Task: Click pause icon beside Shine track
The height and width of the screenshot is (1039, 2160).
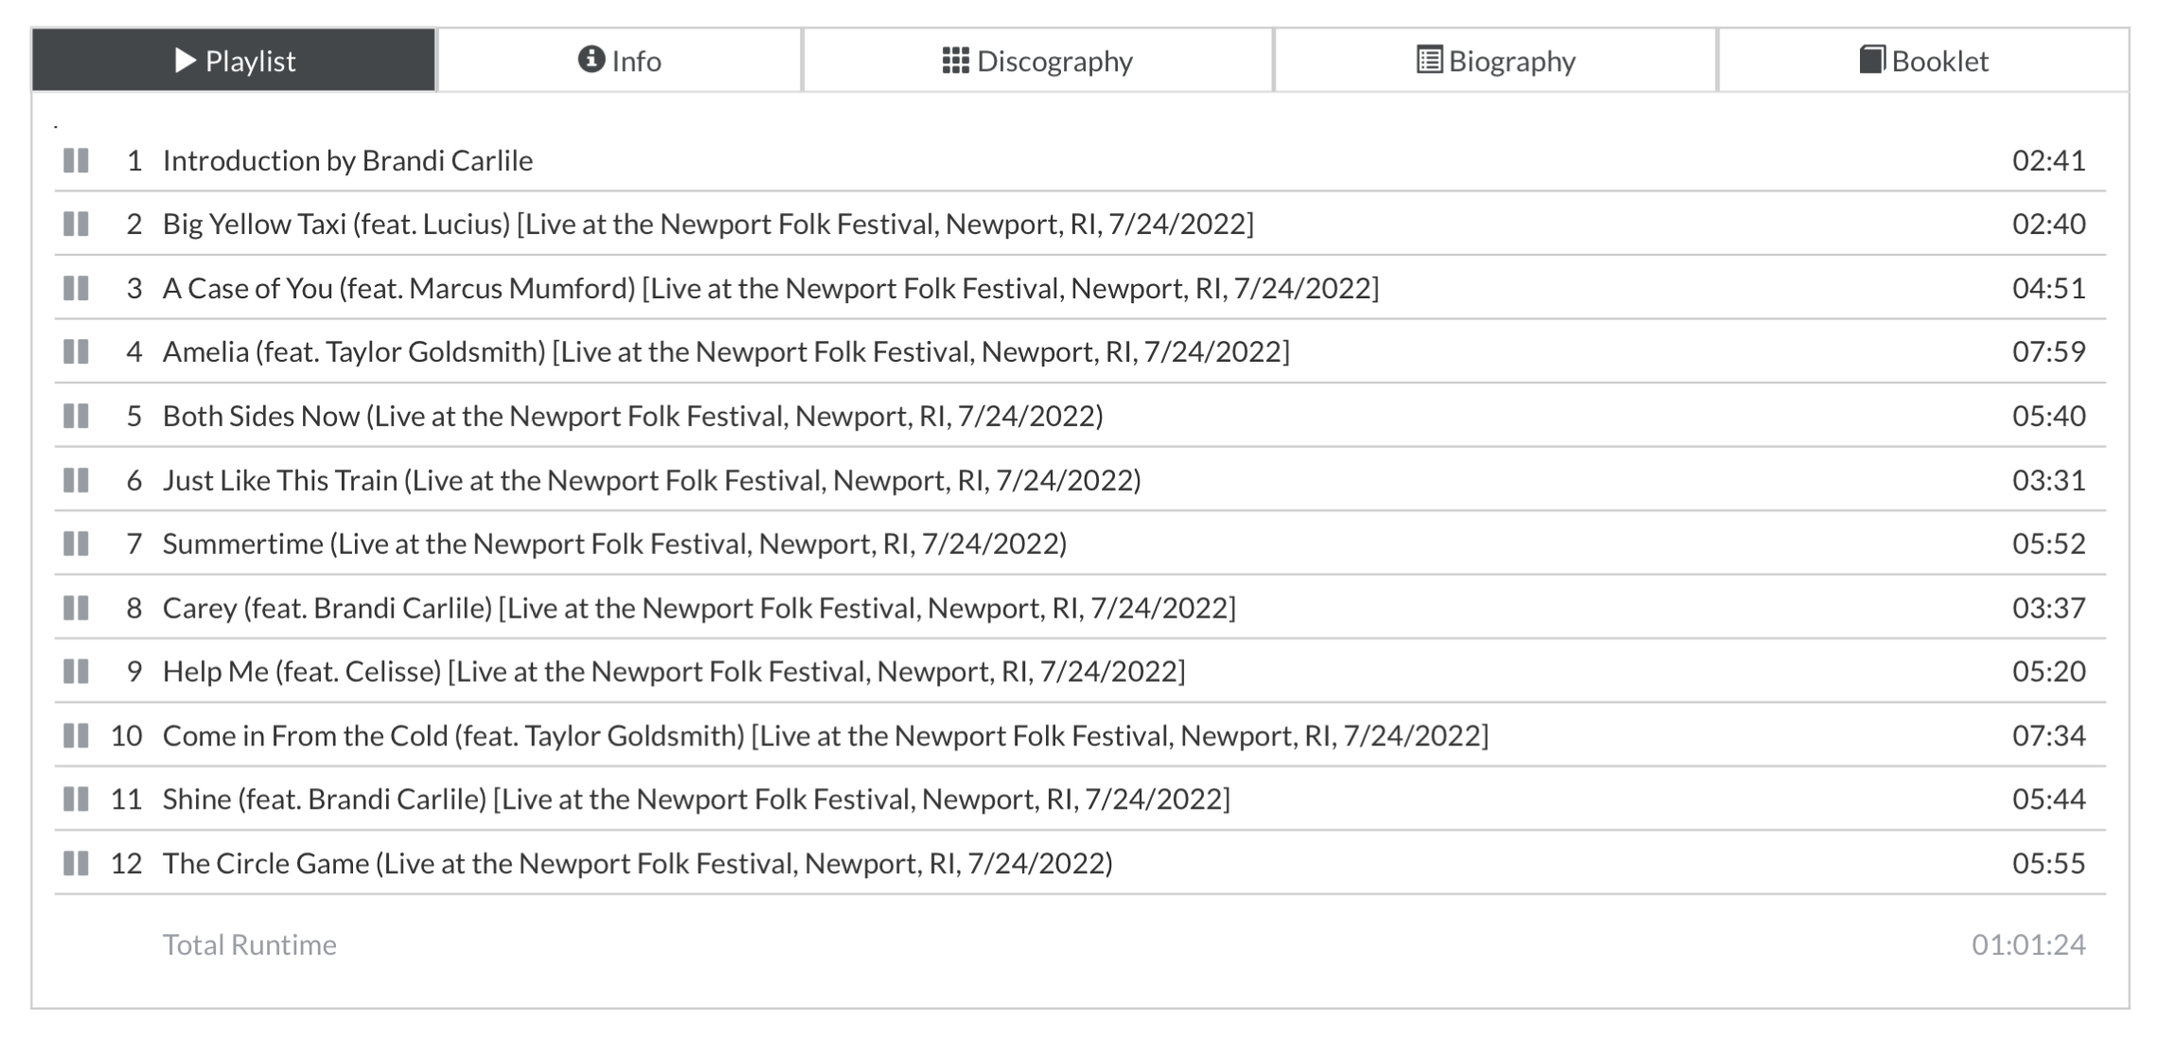Action: [76, 799]
